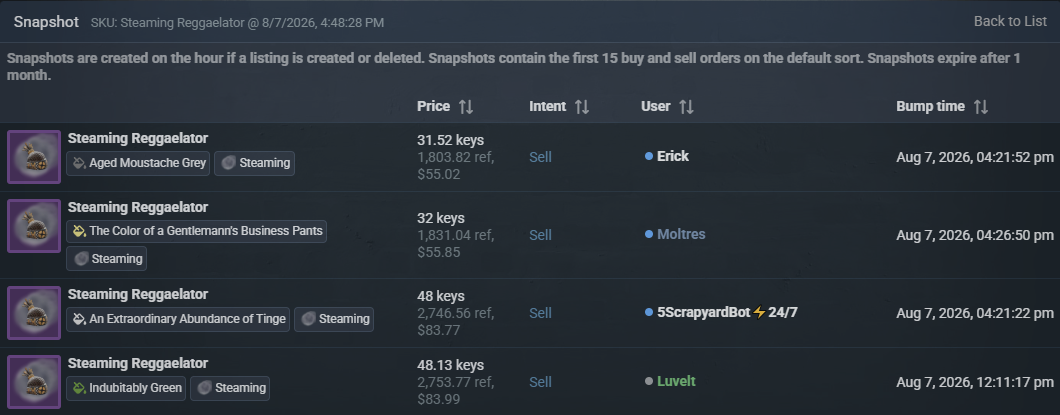The width and height of the screenshot is (1060, 415).
Task: Click Sell intent on Erick's listing
Action: (540, 157)
